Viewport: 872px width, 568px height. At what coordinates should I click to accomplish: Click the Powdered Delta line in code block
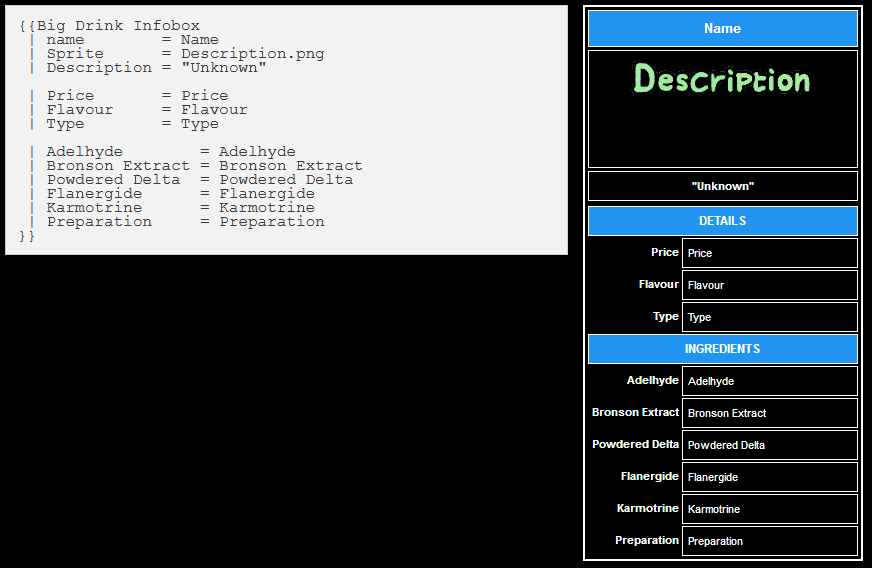[x=190, y=180]
